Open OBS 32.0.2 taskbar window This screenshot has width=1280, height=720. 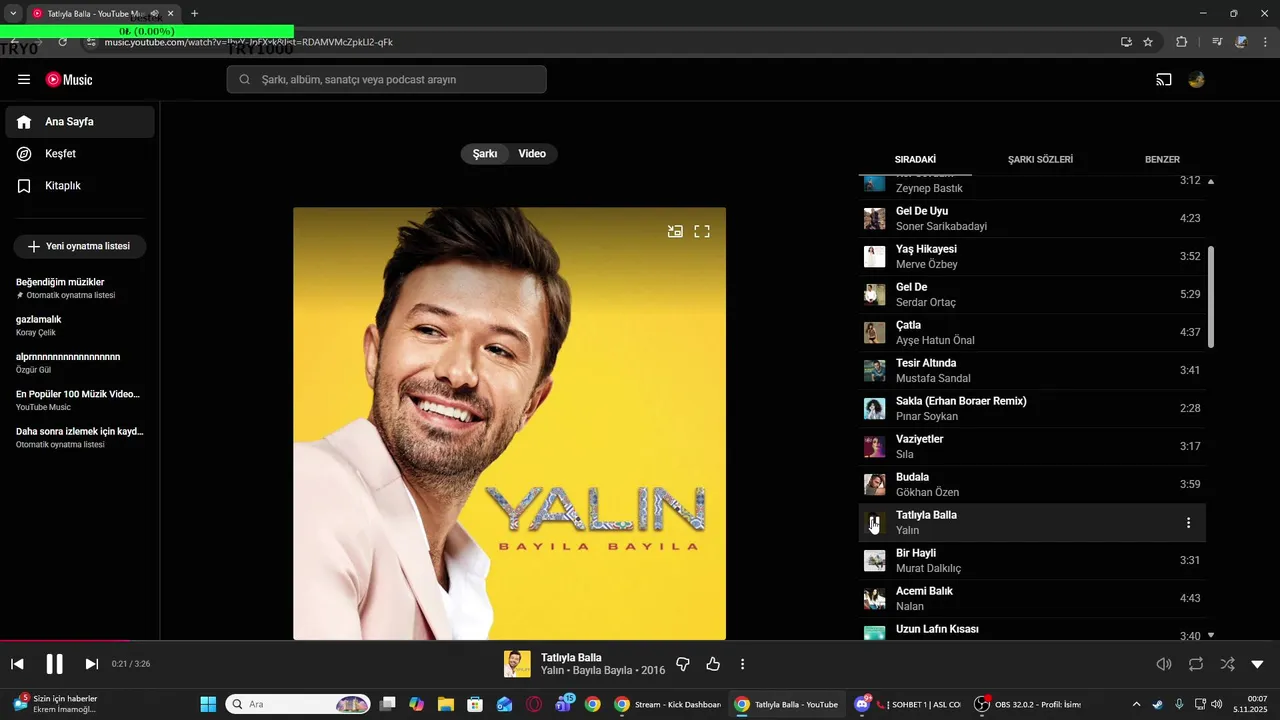click(x=1027, y=704)
